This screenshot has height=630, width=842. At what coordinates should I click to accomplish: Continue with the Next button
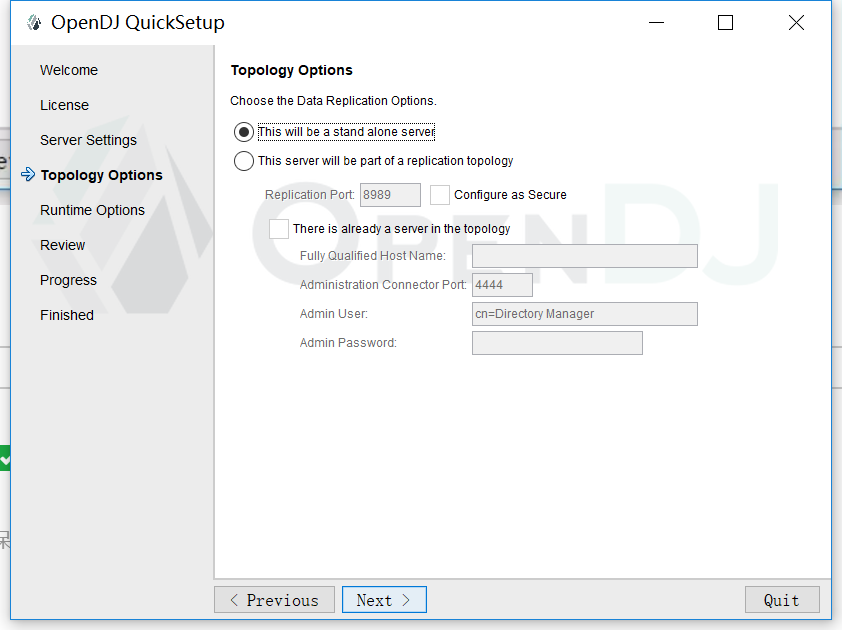384,600
